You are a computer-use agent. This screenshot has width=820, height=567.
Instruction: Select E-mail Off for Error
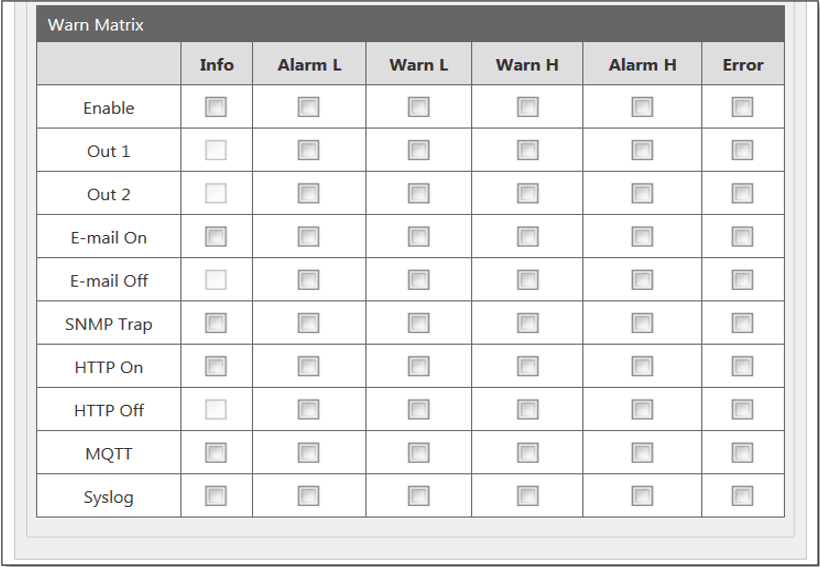742,280
